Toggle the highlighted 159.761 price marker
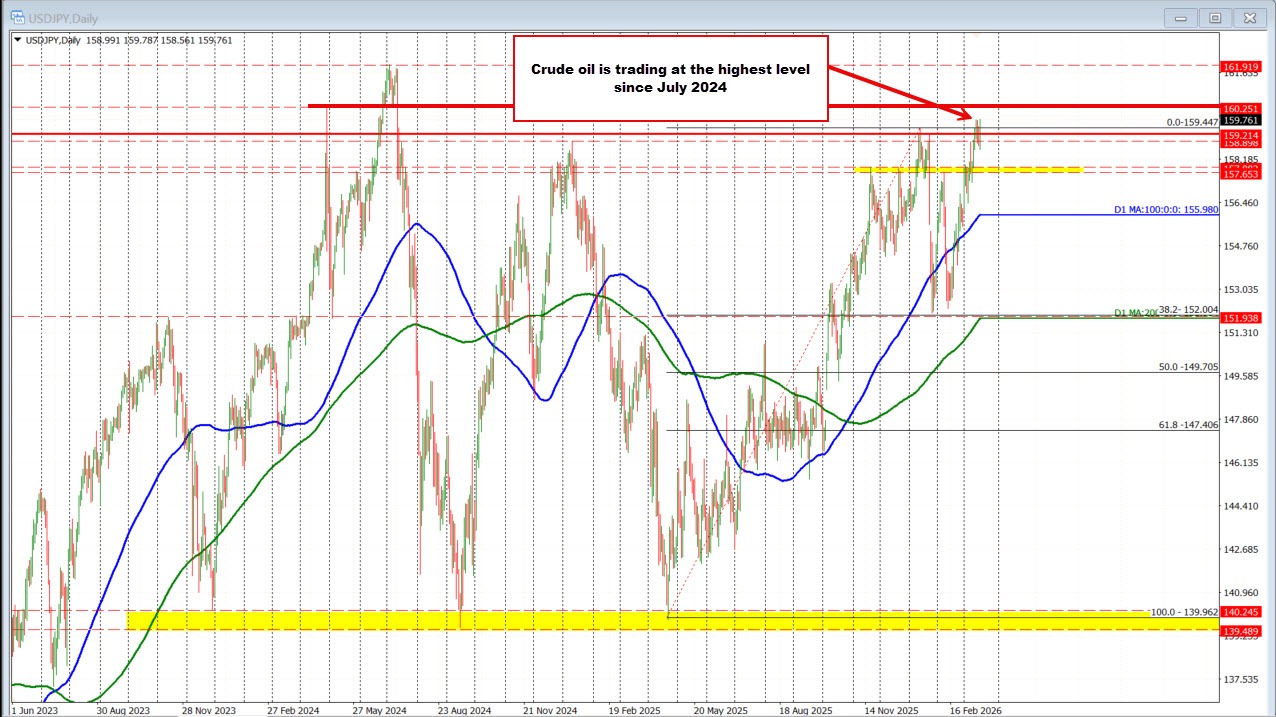The image size is (1276, 717). (1243, 119)
